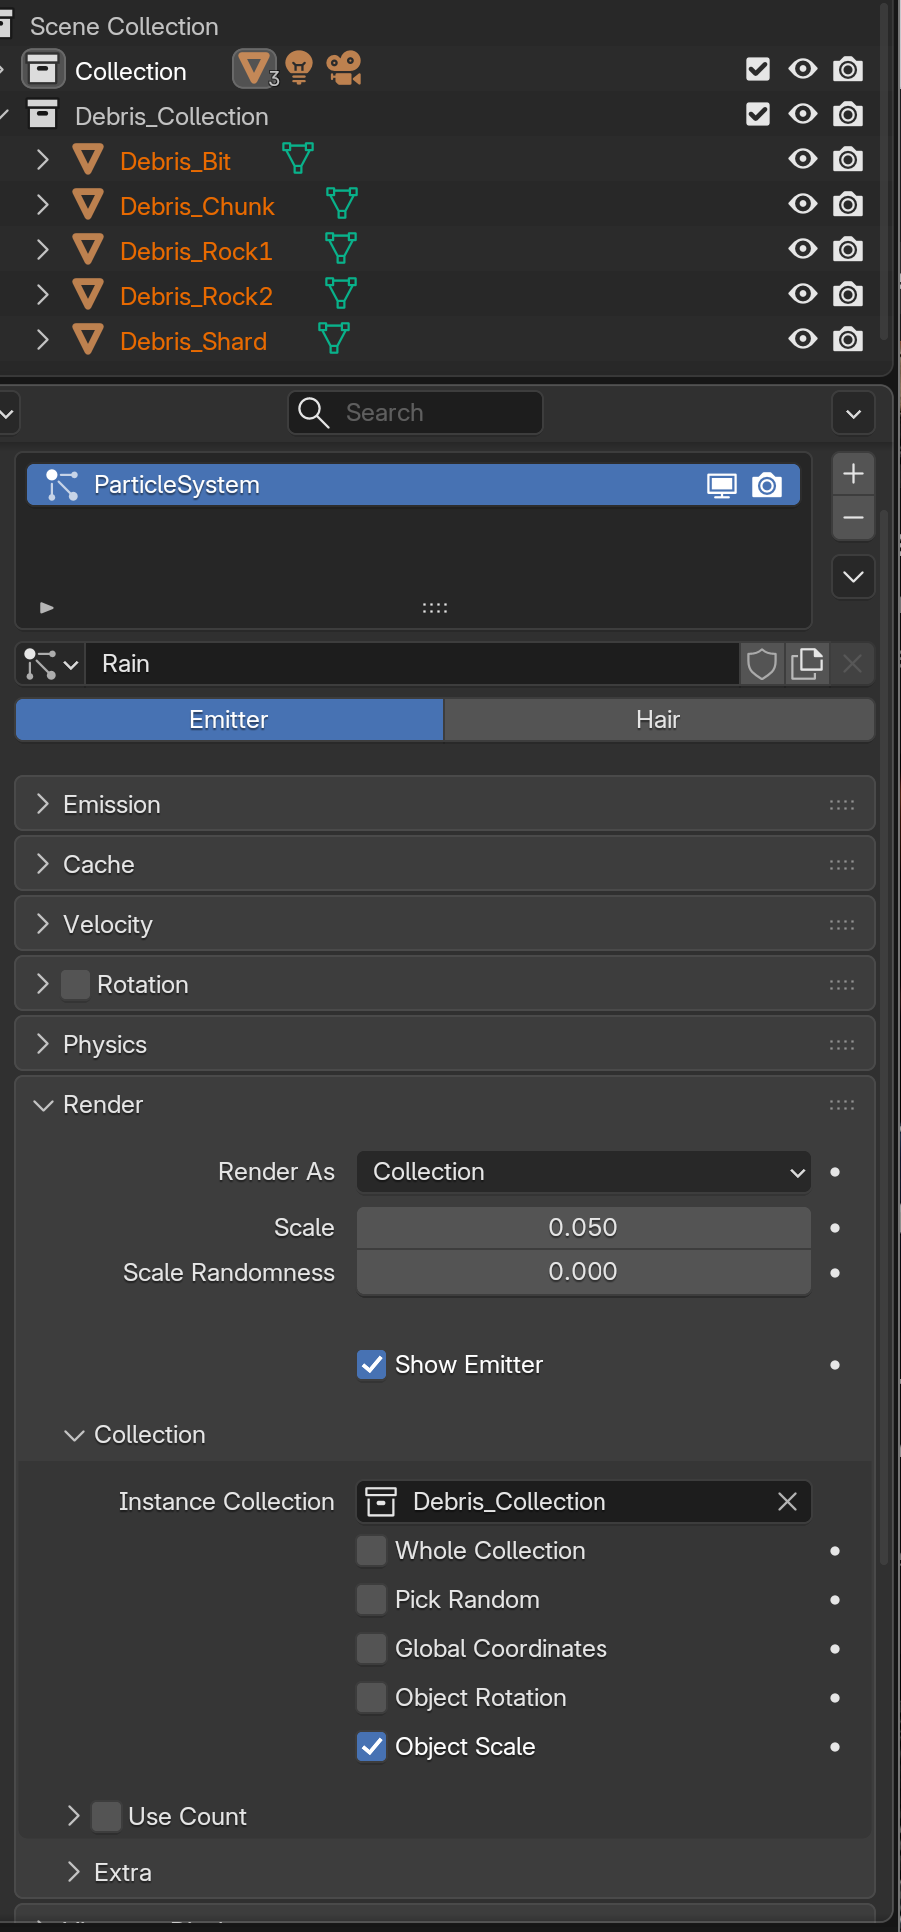Image resolution: width=901 pixels, height=1932 pixels.
Task: Click the Scale value field 0.050
Action: click(x=584, y=1228)
